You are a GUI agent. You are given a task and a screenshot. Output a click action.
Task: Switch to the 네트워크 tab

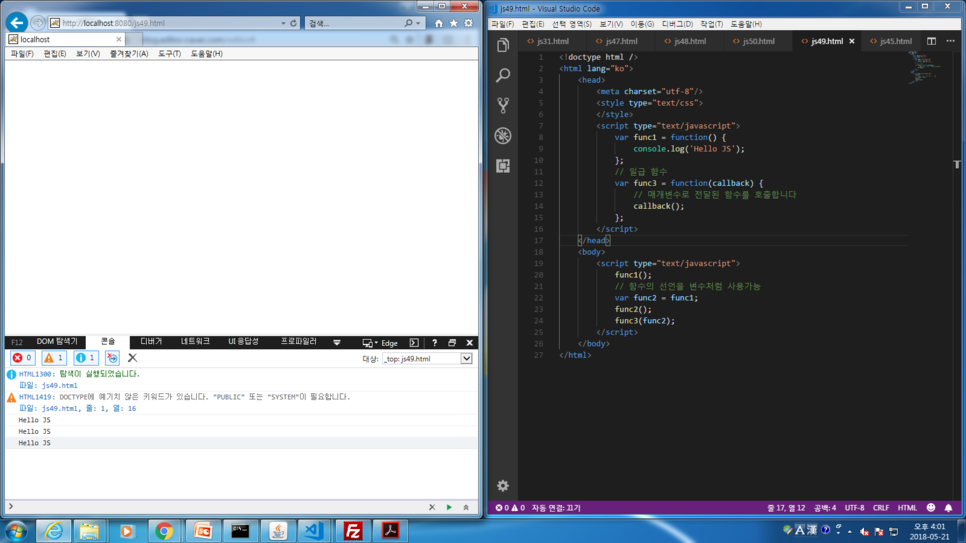tap(195, 341)
